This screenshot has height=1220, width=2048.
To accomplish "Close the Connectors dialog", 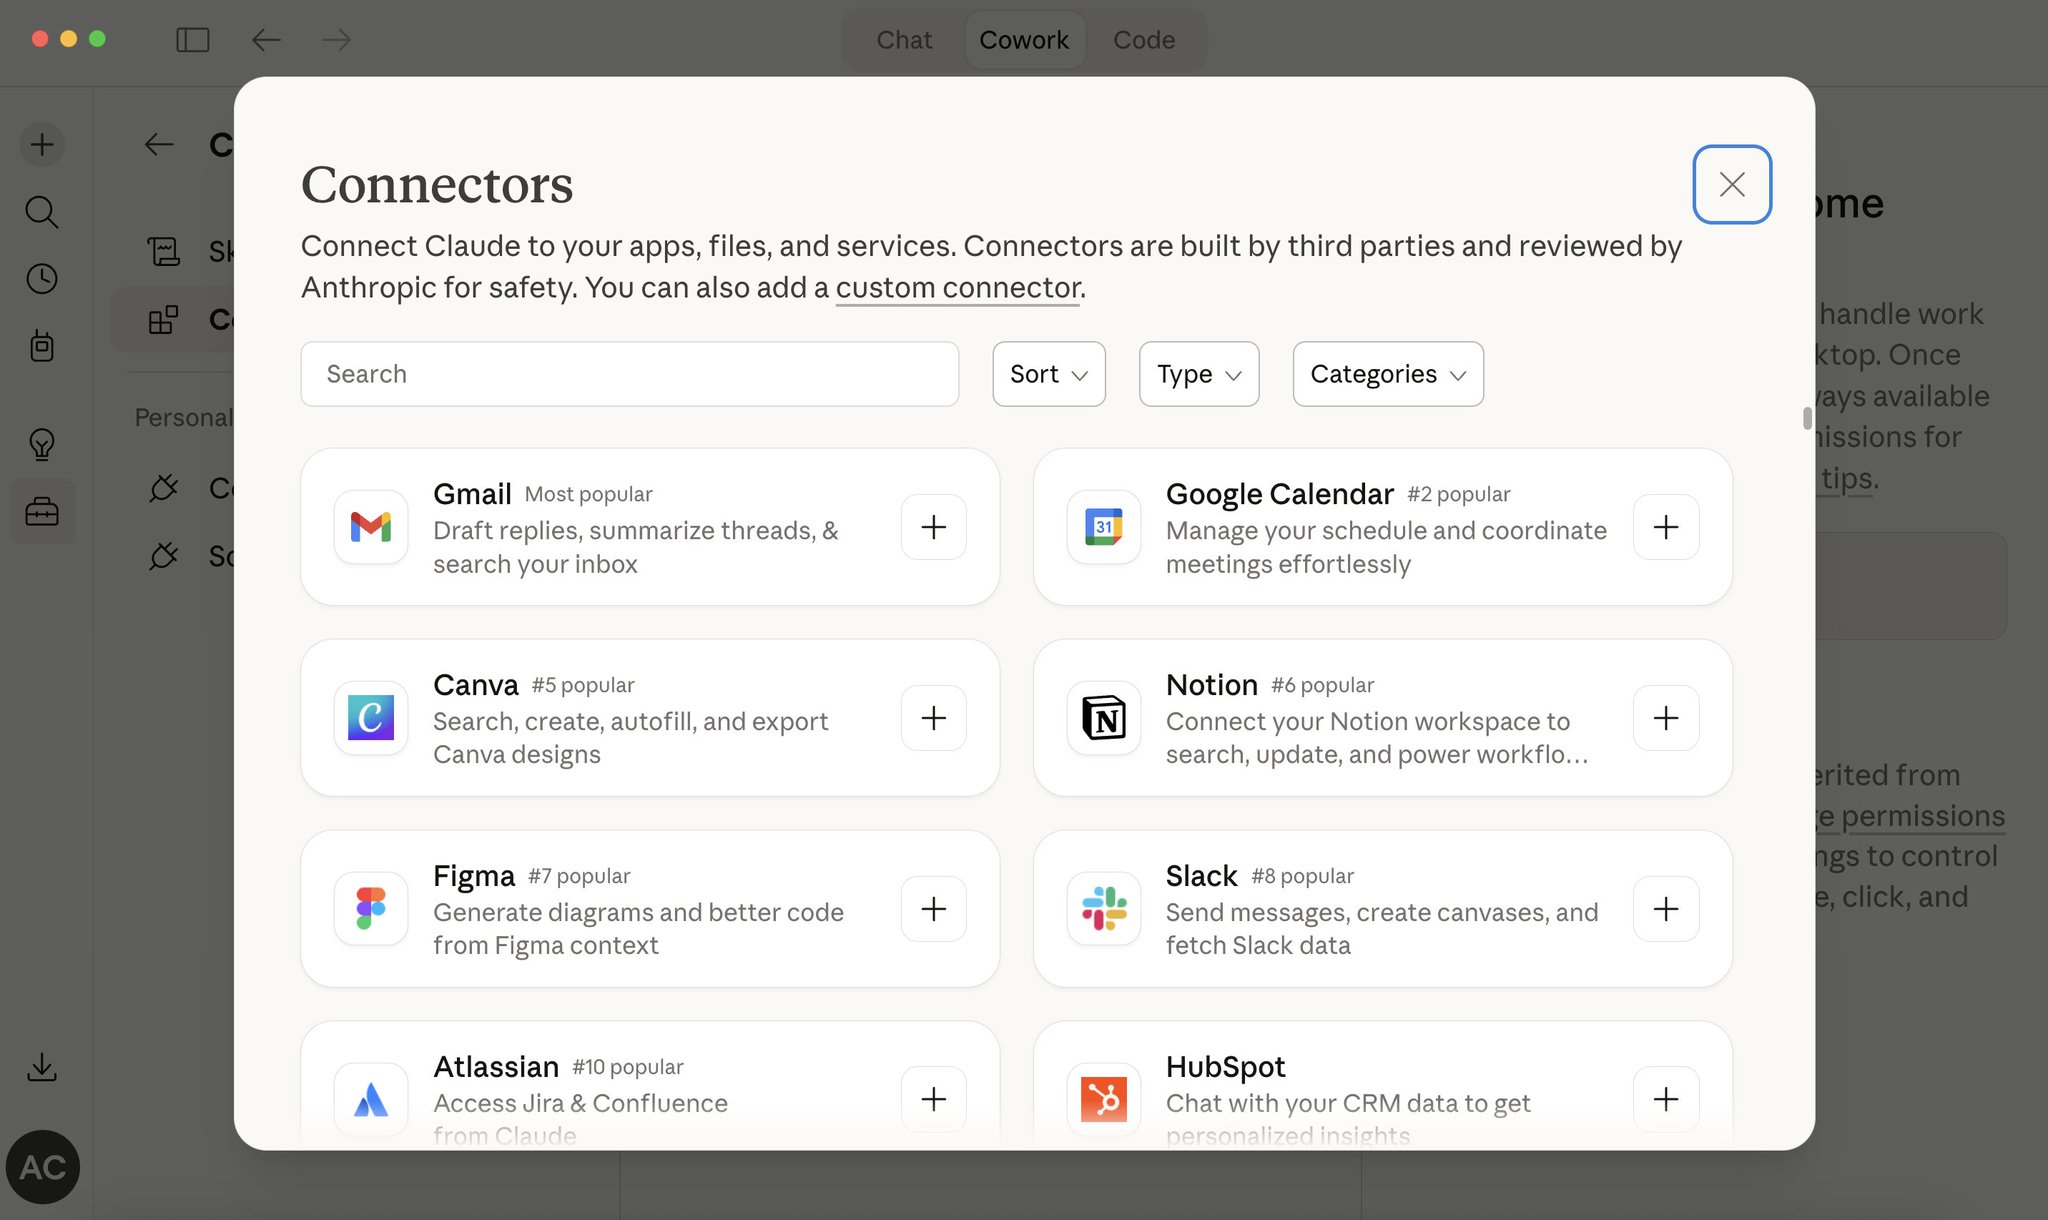I will (x=1732, y=184).
